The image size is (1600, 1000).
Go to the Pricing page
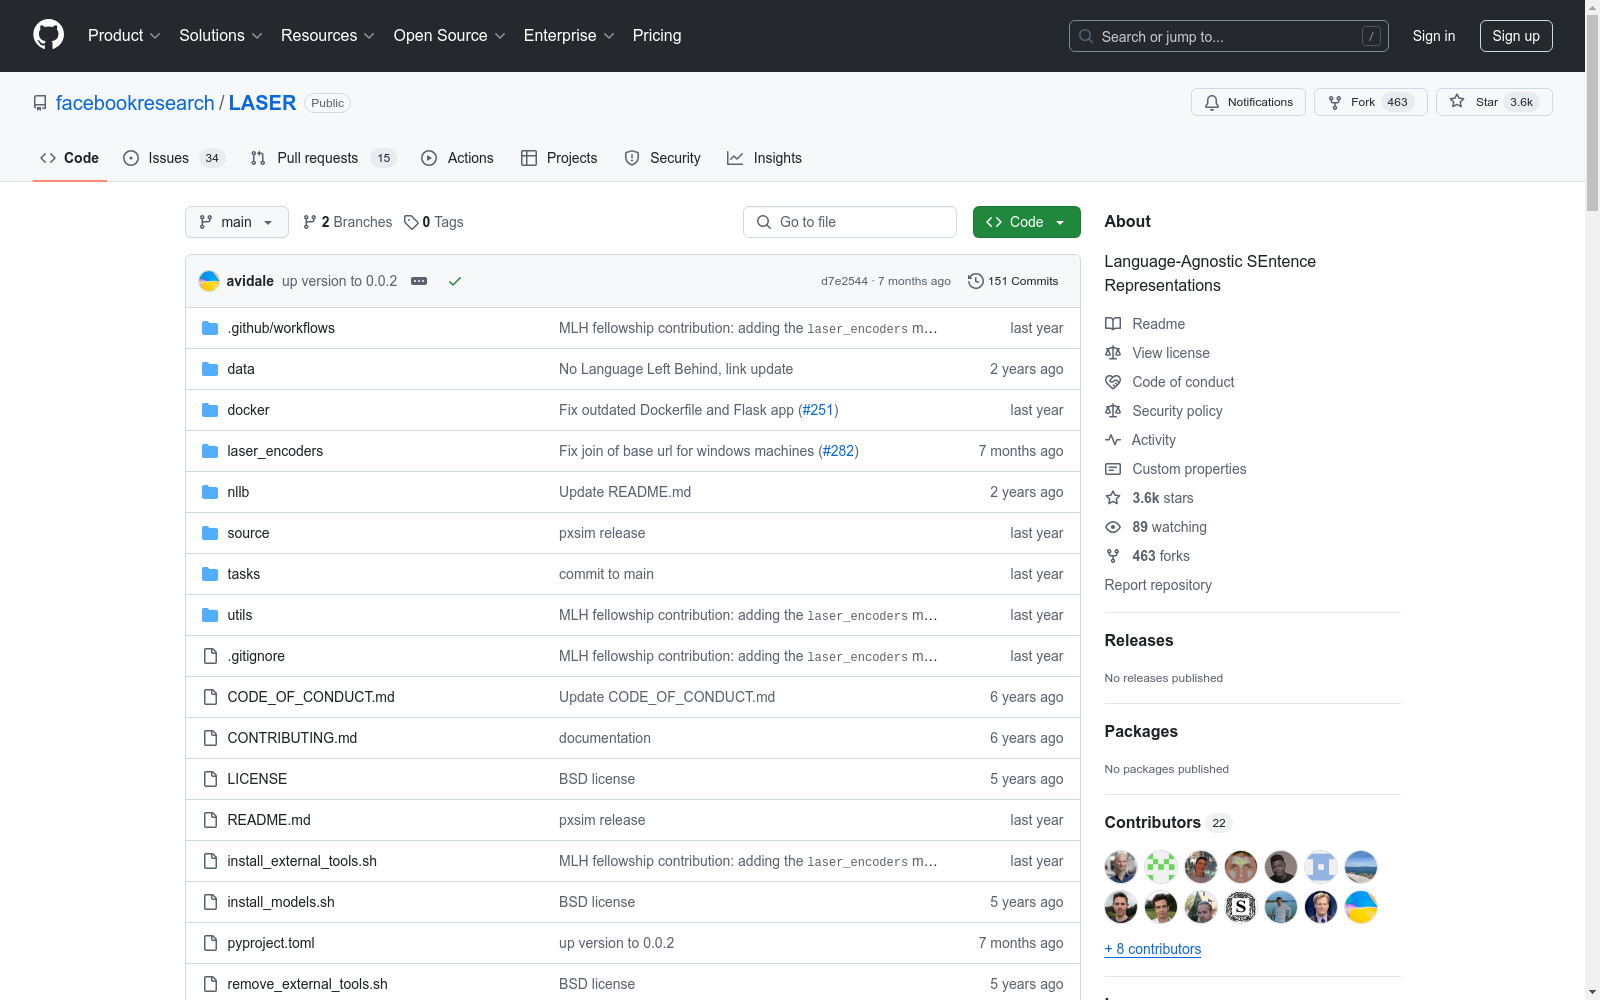(x=657, y=36)
